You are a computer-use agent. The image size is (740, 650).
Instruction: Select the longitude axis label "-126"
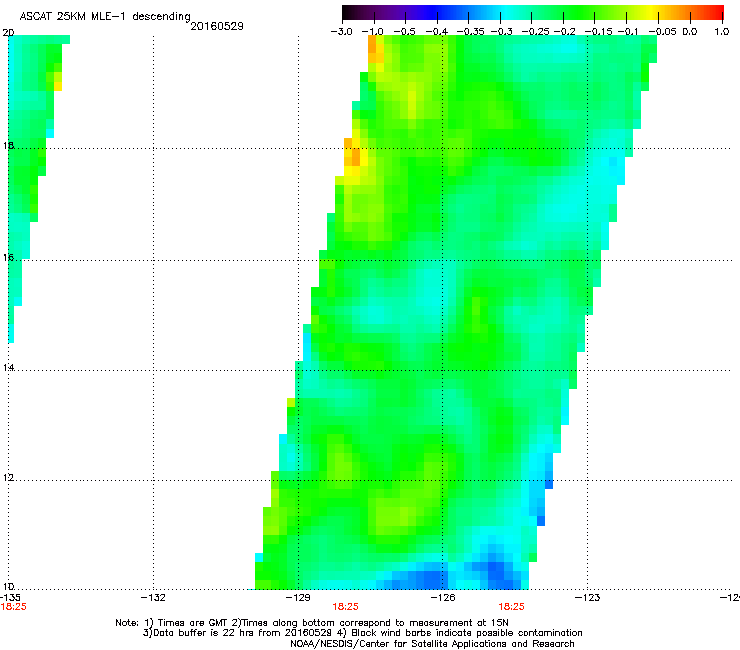(x=443, y=598)
